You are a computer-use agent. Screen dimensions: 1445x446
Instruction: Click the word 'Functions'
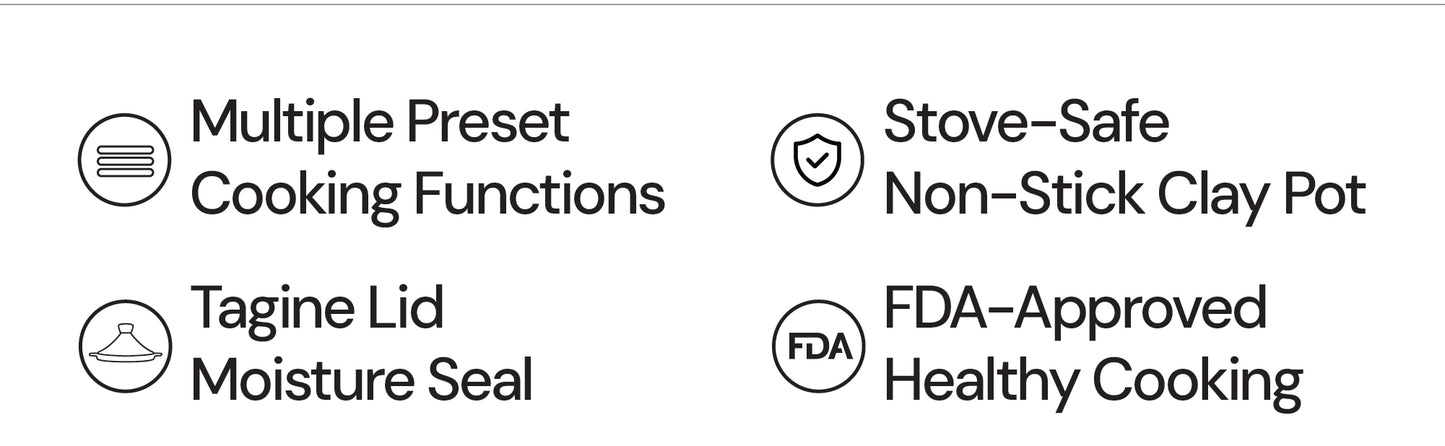[540, 195]
